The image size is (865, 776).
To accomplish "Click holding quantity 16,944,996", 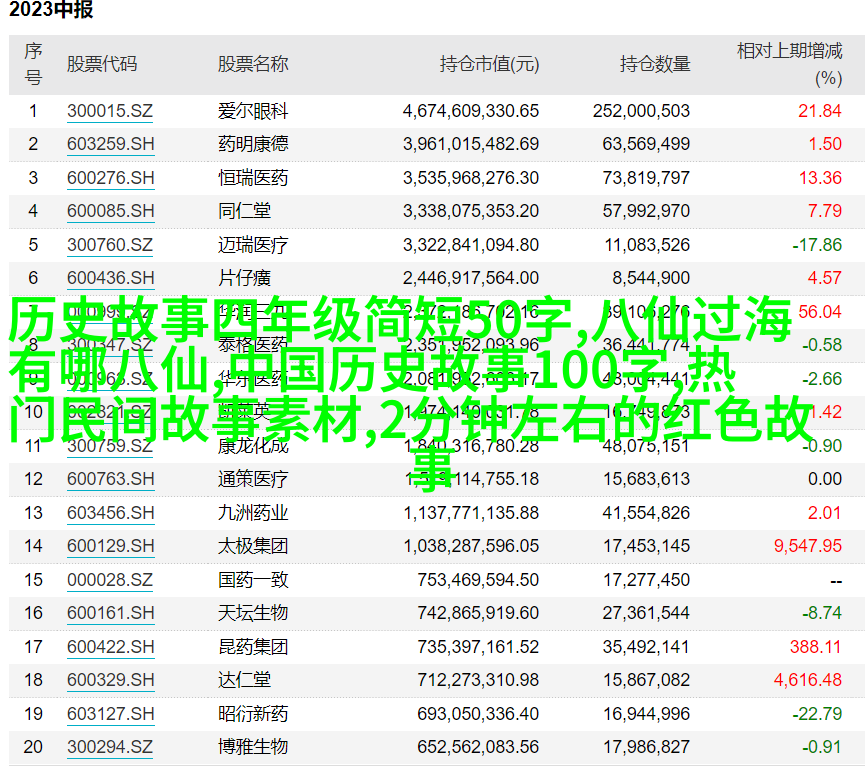I will pos(647,714).
